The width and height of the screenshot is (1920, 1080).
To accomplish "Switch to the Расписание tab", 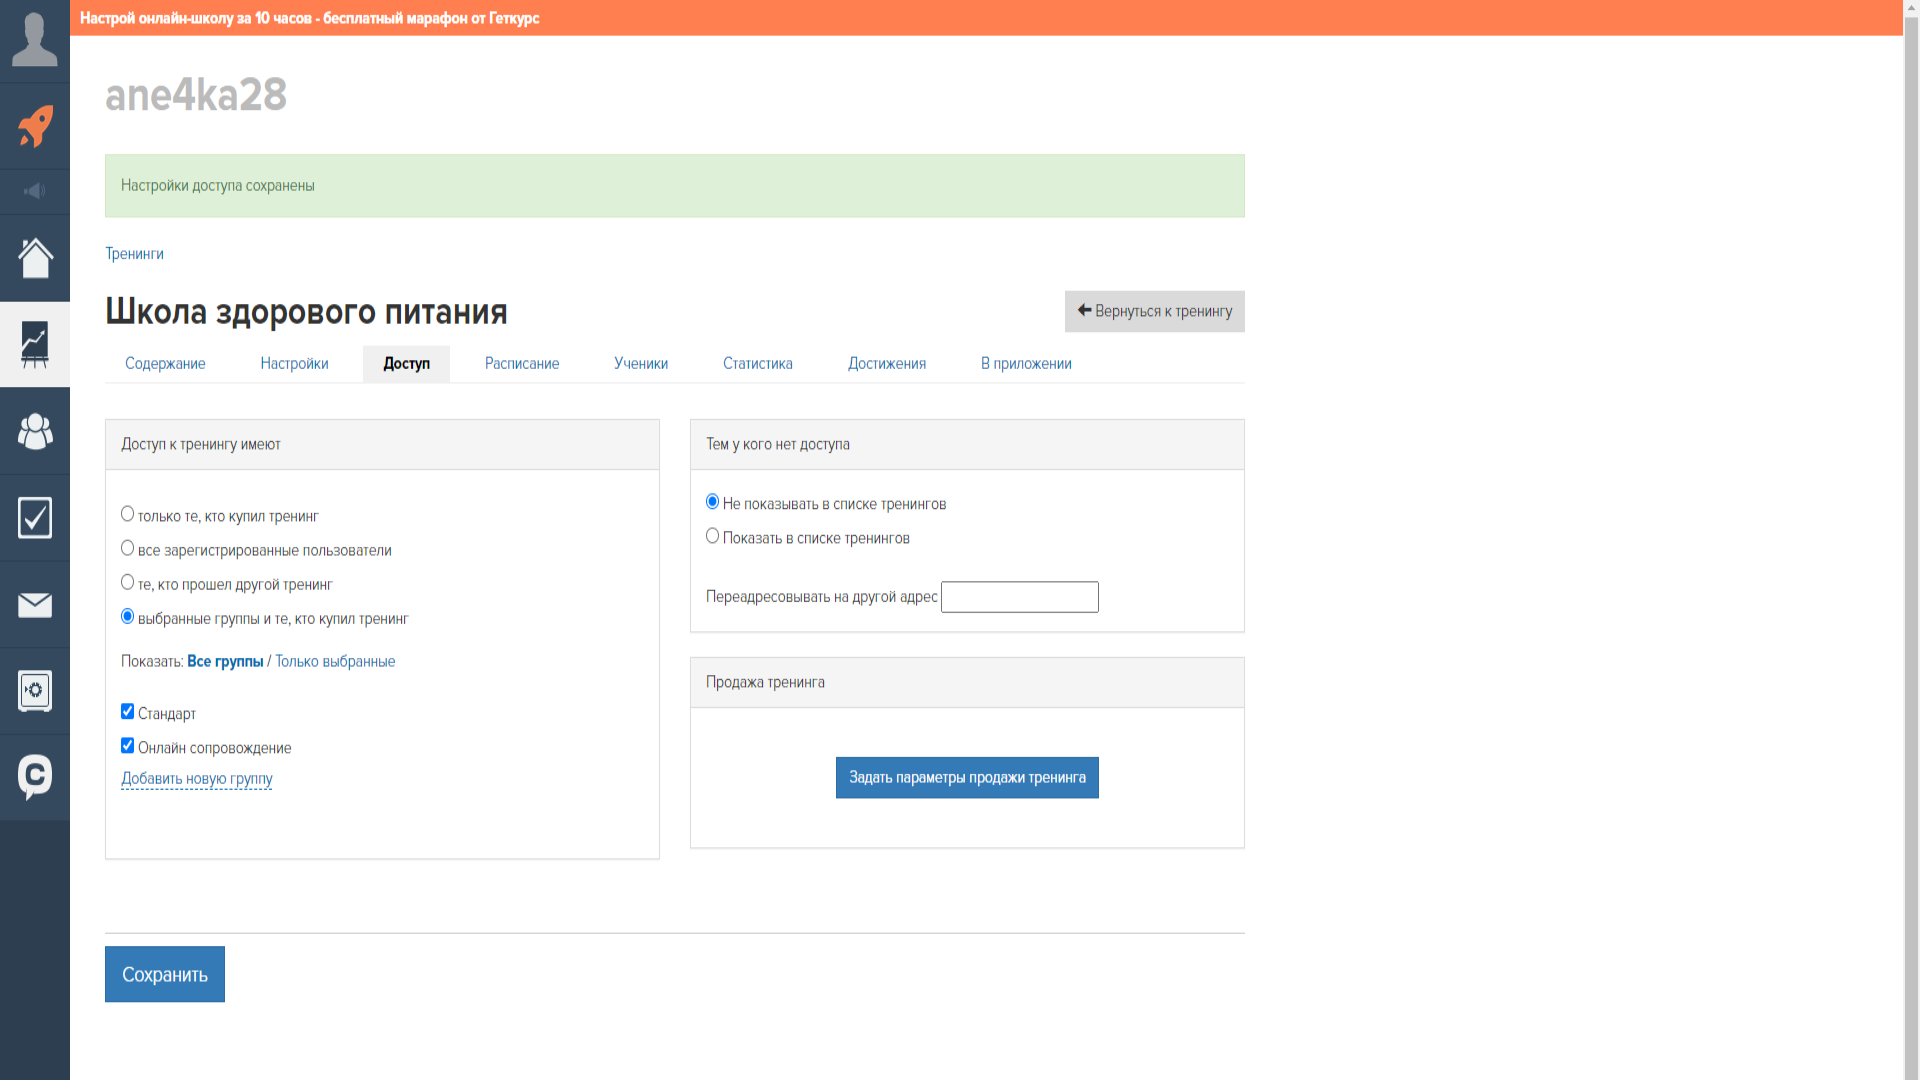I will [x=522, y=364].
